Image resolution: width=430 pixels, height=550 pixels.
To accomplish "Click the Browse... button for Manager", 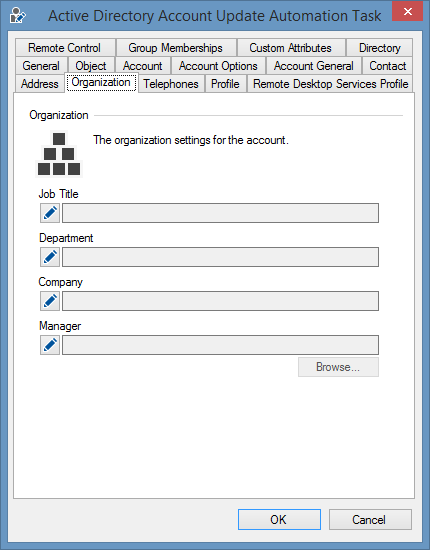I will [x=338, y=367].
